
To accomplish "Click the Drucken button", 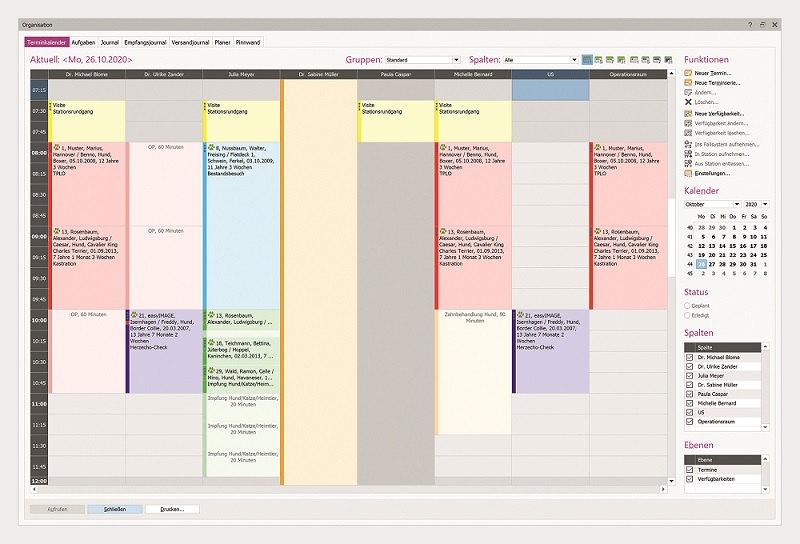I will [171, 509].
